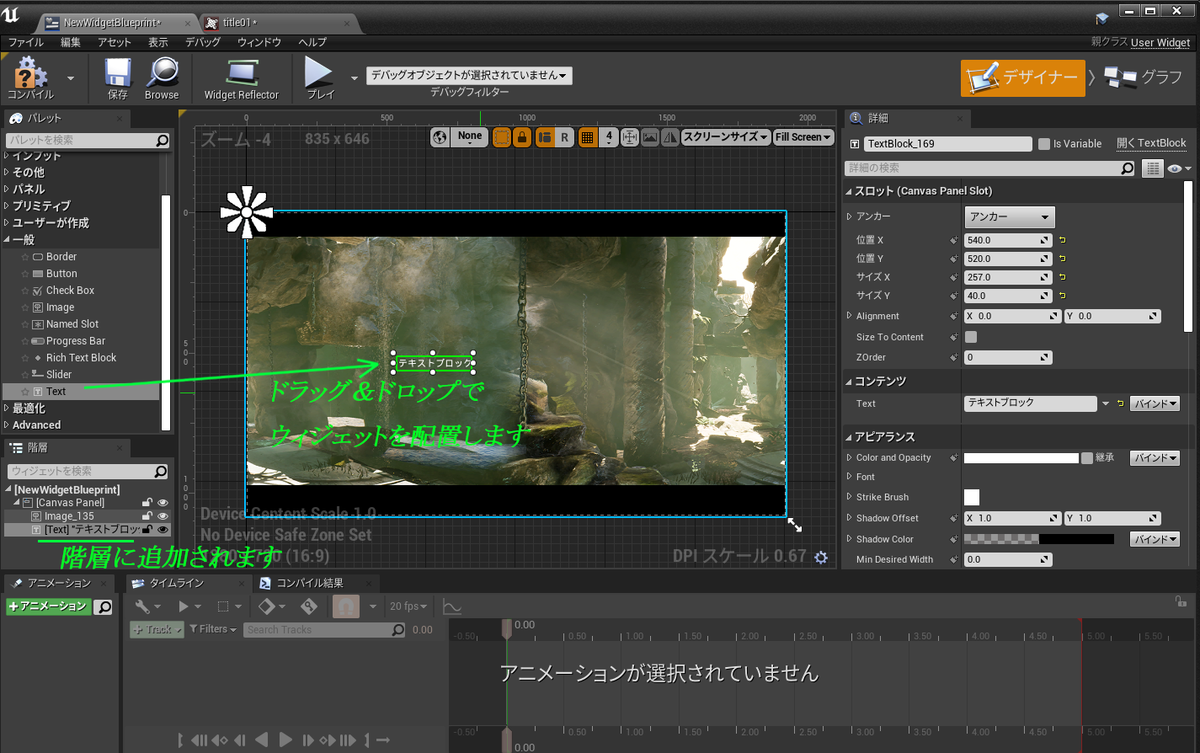Click the green +アニメーション button
Image resolution: width=1200 pixels, height=753 pixels.
point(48,606)
